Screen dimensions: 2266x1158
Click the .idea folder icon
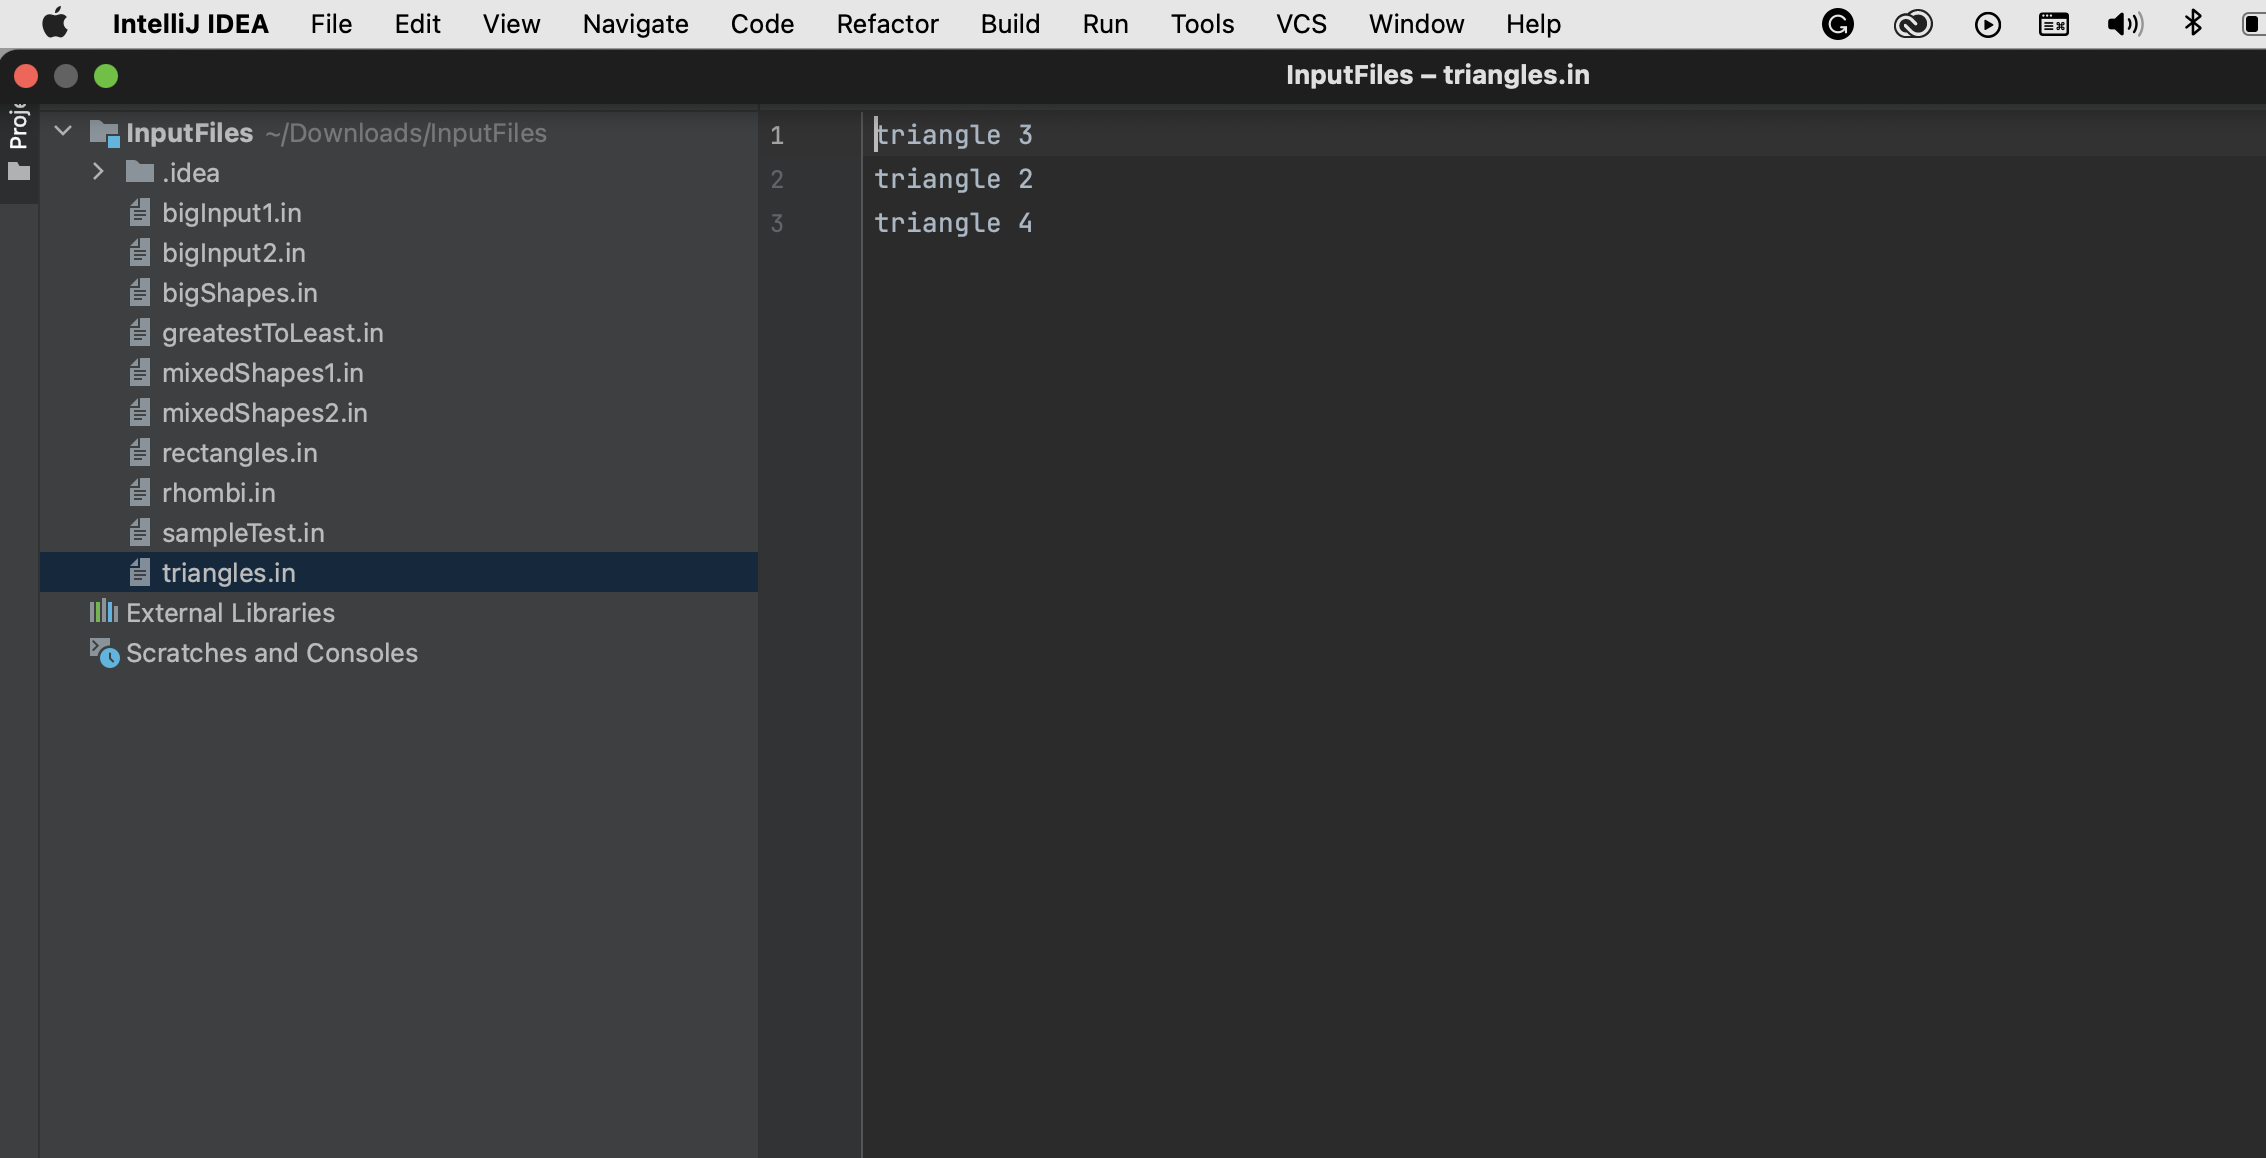point(139,173)
